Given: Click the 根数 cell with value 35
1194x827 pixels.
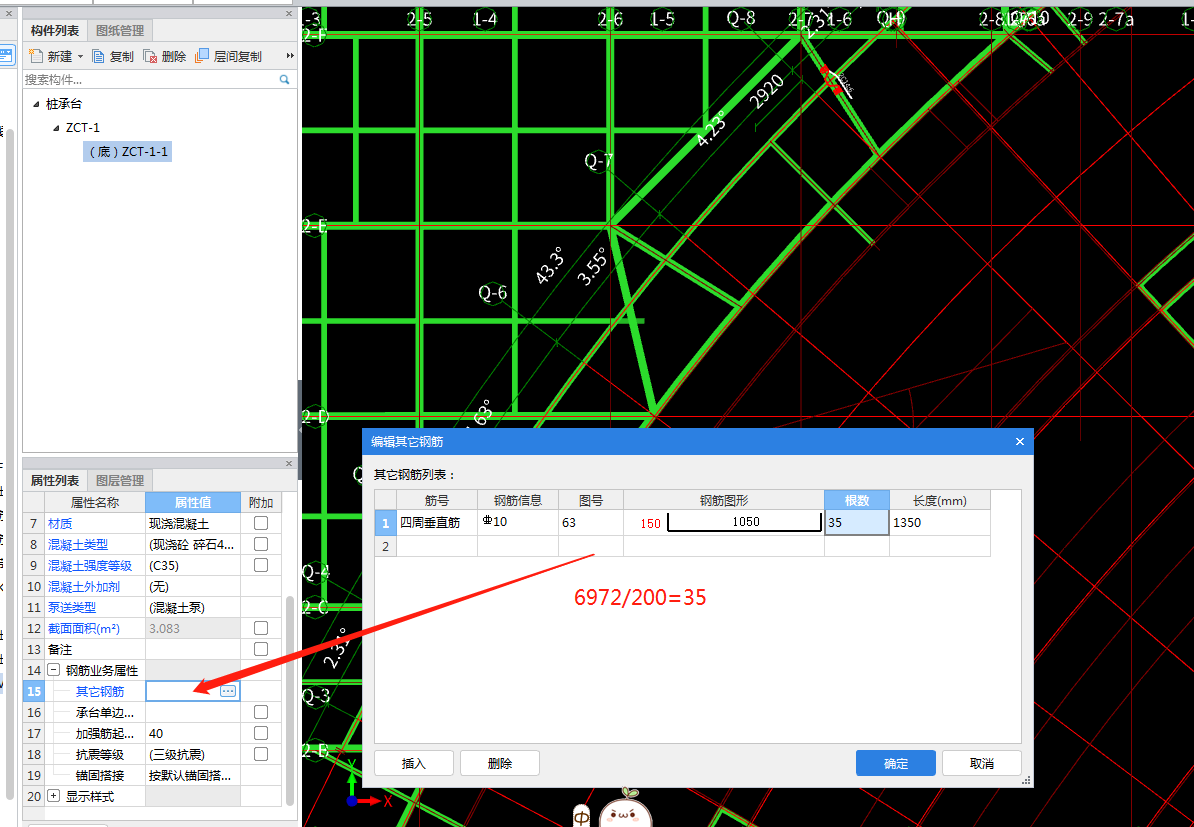Looking at the screenshot, I should click(x=857, y=522).
